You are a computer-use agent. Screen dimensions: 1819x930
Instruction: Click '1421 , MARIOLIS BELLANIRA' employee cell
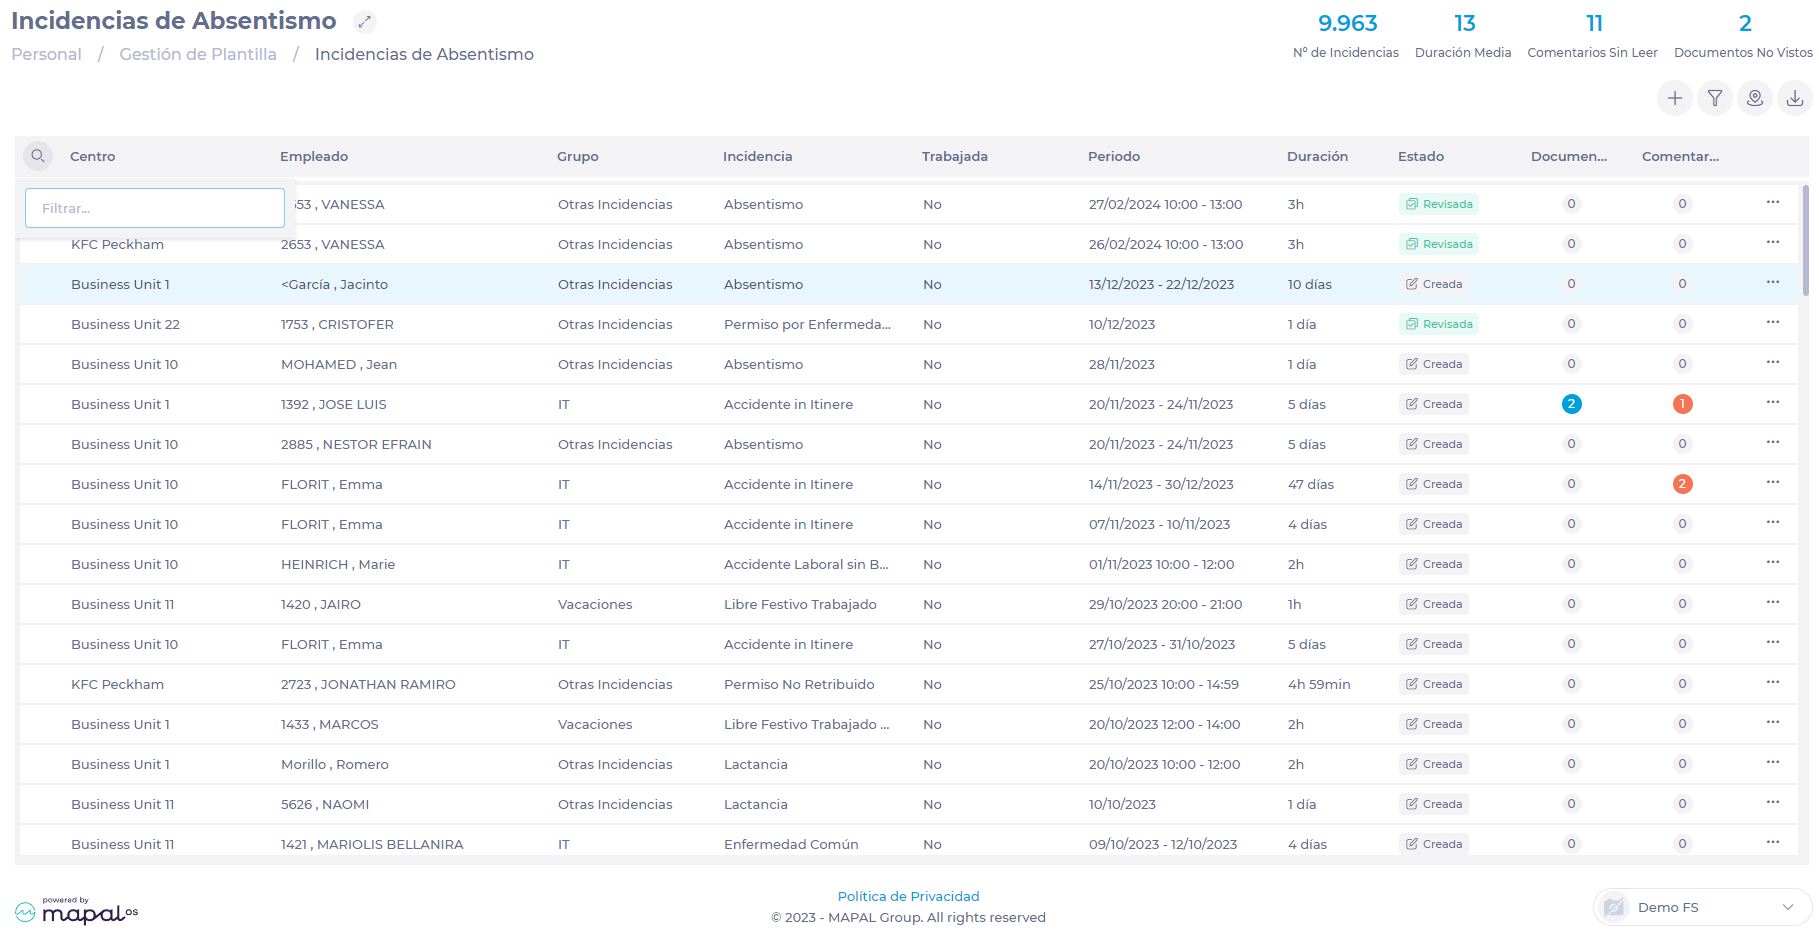point(372,844)
